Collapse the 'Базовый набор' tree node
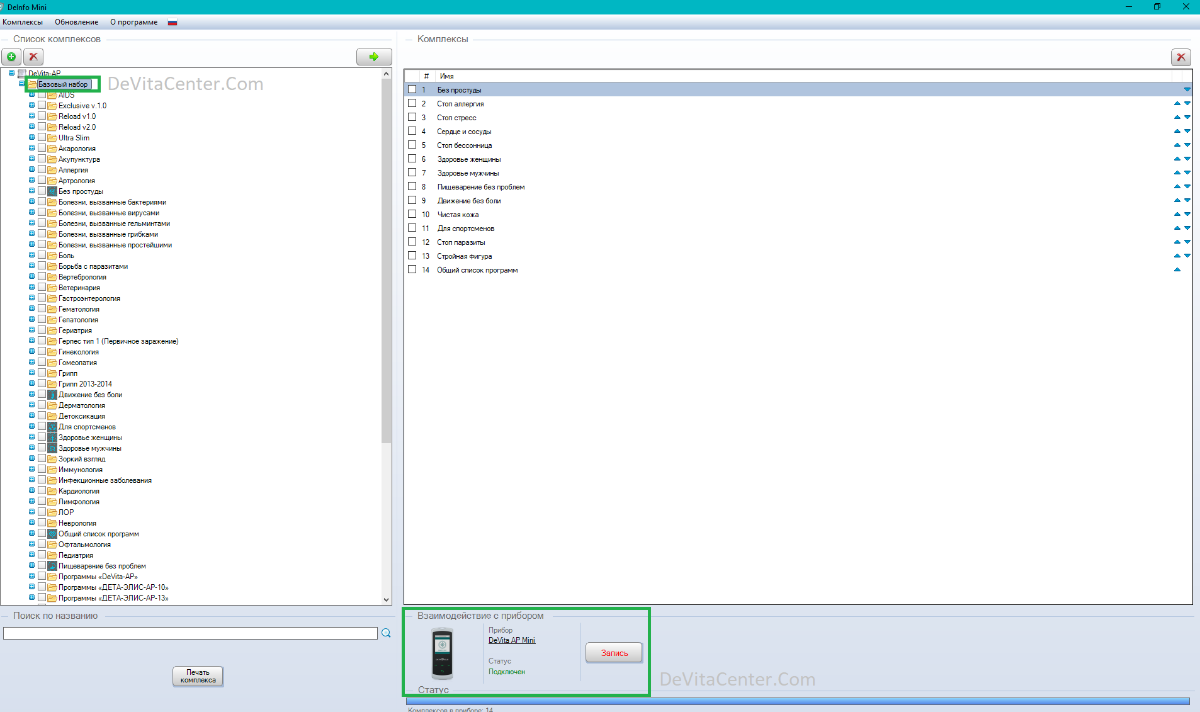Viewport: 1200px width, 712px height. (x=21, y=84)
